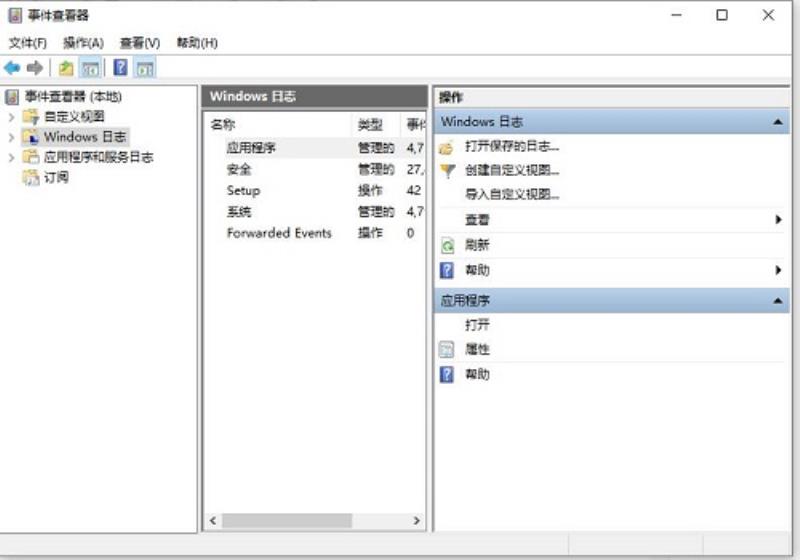Select the 订阅 tree item
The height and width of the screenshot is (560, 800).
coord(56,177)
